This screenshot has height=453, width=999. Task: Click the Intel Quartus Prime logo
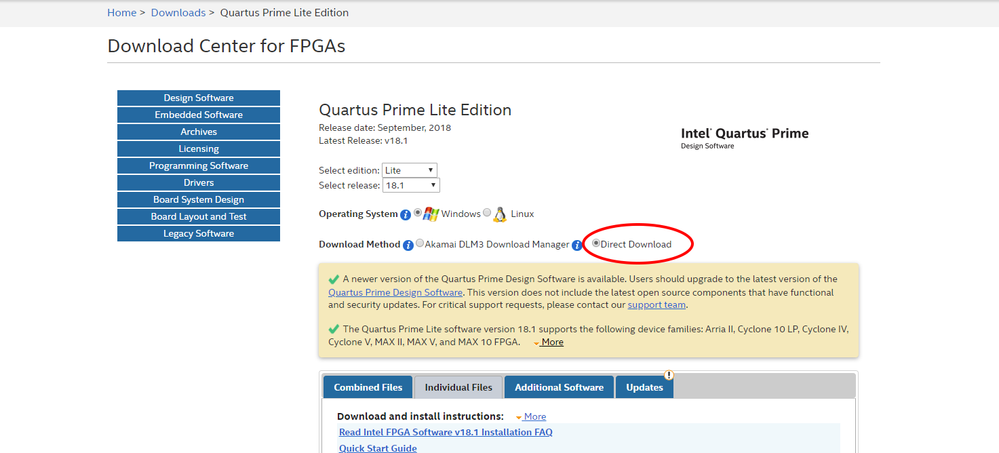(745, 138)
